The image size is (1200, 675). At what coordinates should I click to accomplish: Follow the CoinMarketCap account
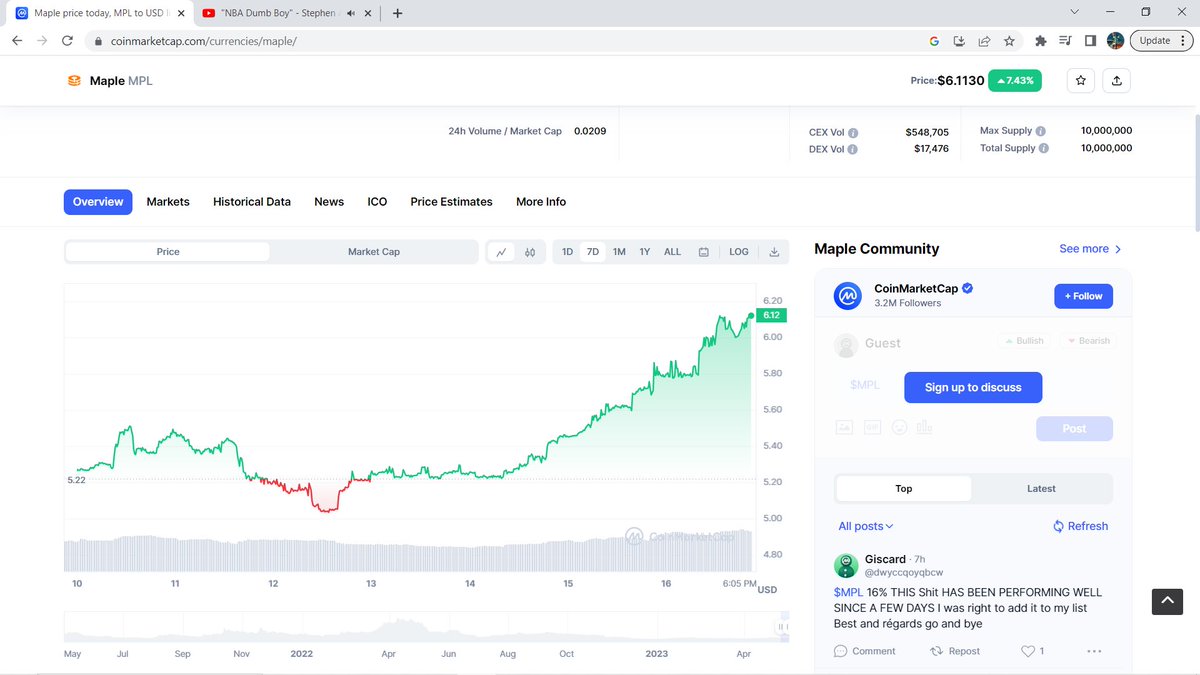pyautogui.click(x=1083, y=296)
